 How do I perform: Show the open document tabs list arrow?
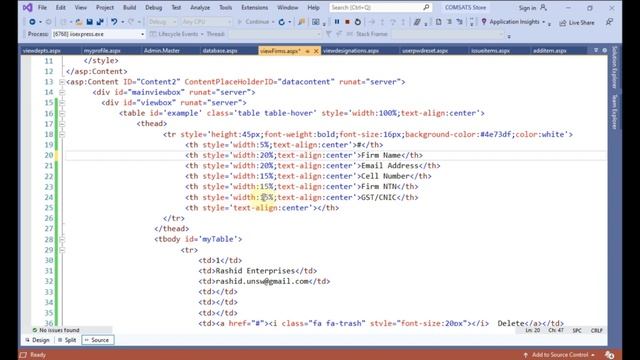pos(596,50)
